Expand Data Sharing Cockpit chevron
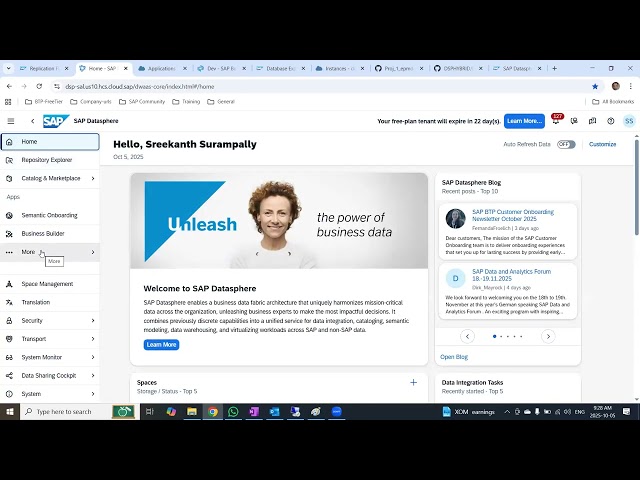This screenshot has height=480, width=640. (x=93, y=376)
